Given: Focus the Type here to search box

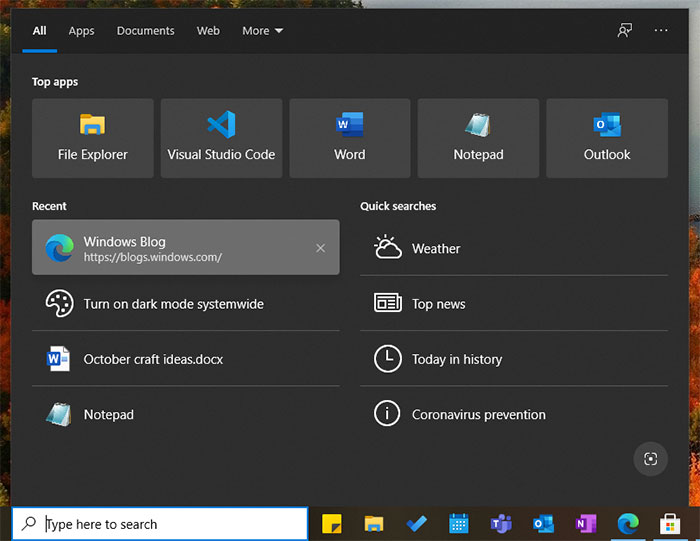Looking at the screenshot, I should pos(160,524).
